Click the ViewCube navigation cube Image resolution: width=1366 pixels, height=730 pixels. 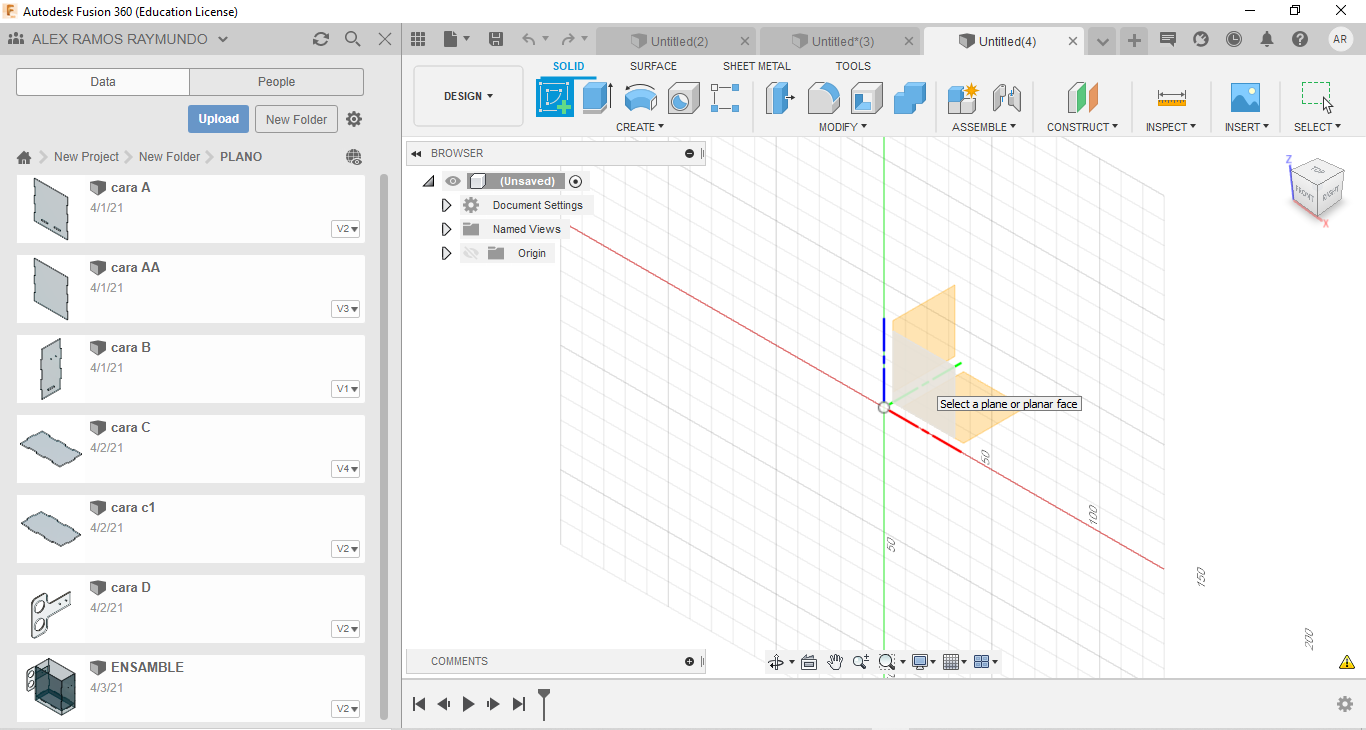pos(1317,187)
